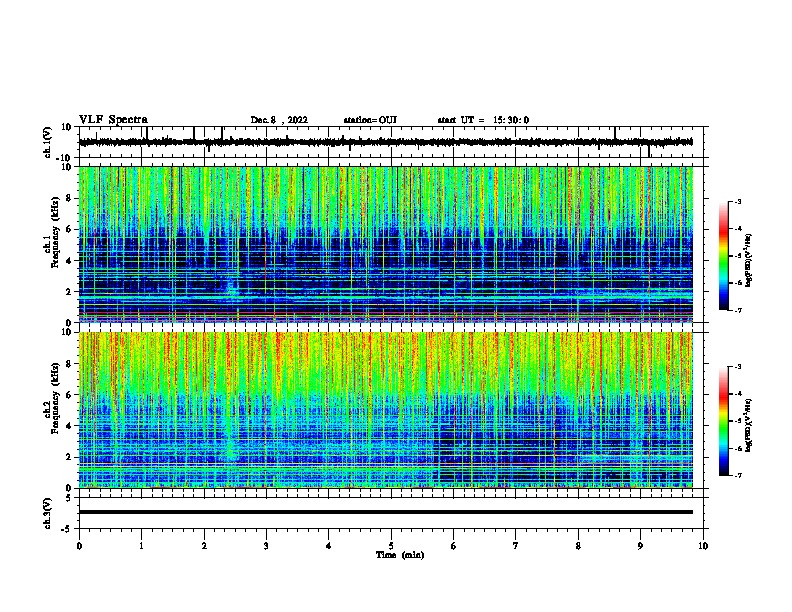The image size is (792, 612).
Task: Click the "6" kHz tick on ch.1 frequency axis
Action: pyautogui.click(x=70, y=229)
